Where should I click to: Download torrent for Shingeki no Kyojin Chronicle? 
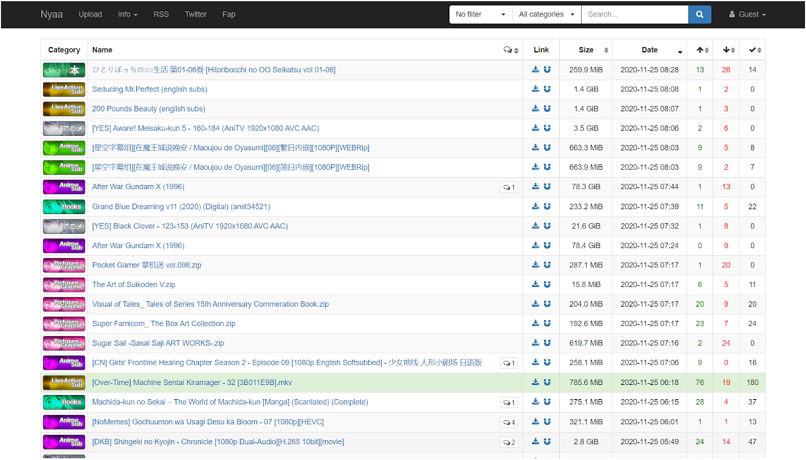click(535, 441)
